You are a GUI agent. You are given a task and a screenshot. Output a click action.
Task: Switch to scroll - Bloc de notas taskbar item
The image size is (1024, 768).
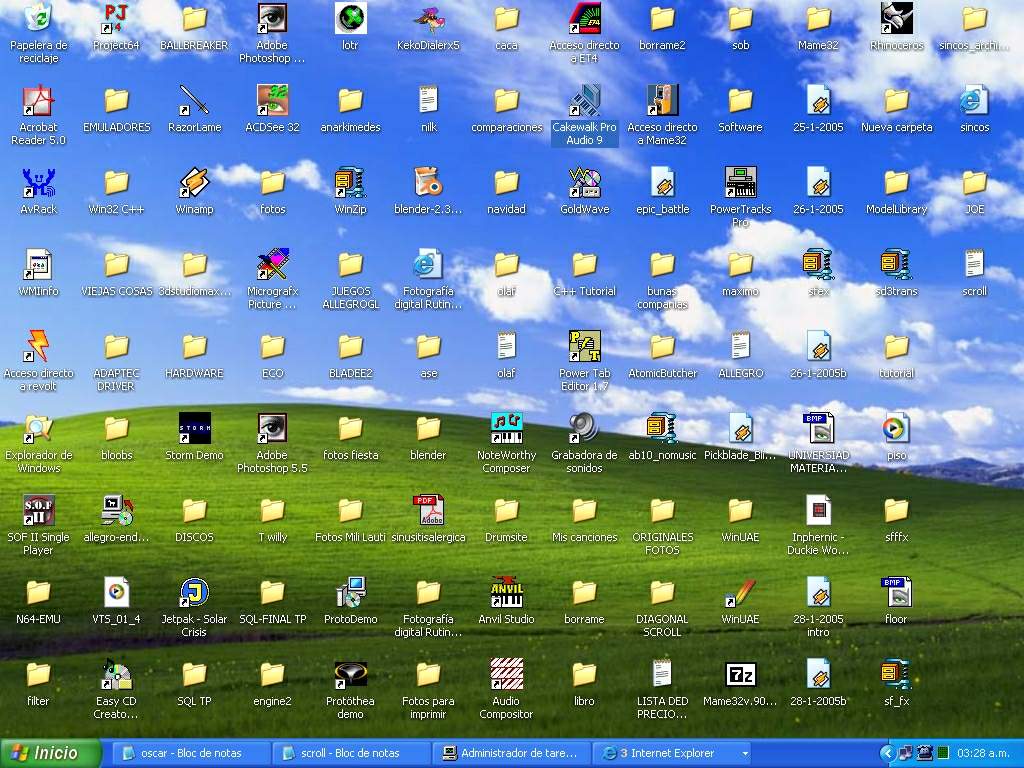coord(350,753)
